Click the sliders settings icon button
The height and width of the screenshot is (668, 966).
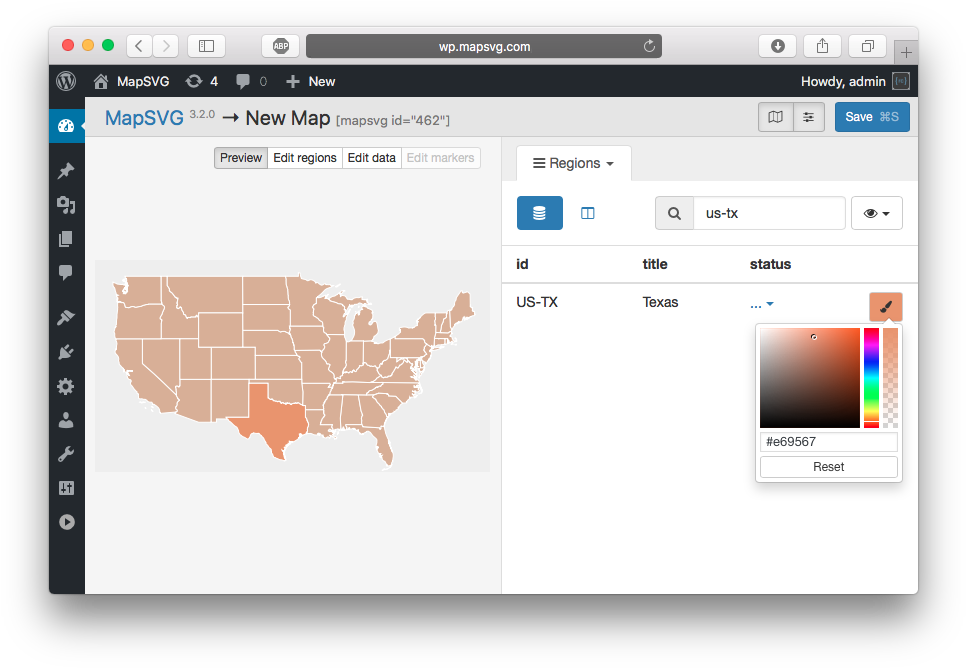[x=809, y=117]
